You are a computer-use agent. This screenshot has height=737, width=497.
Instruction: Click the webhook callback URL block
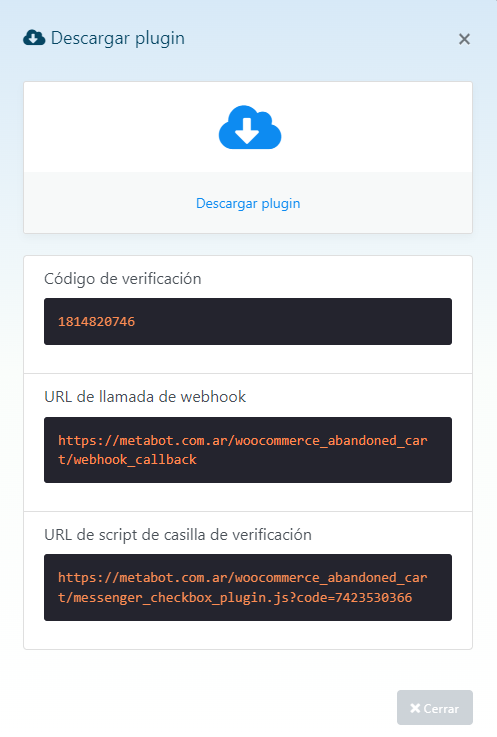[x=248, y=450]
